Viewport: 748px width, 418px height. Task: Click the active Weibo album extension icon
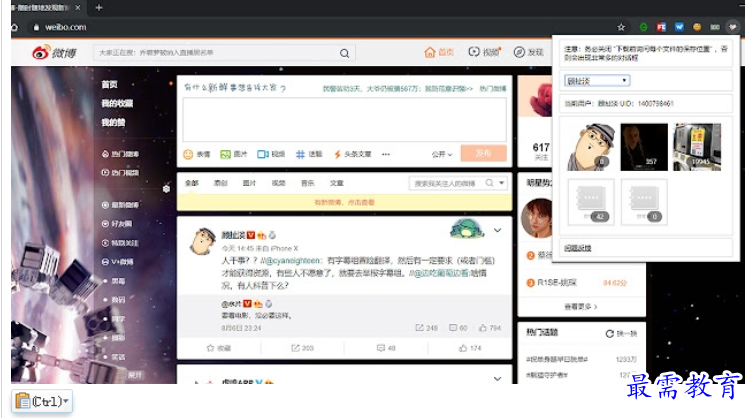(x=732, y=27)
